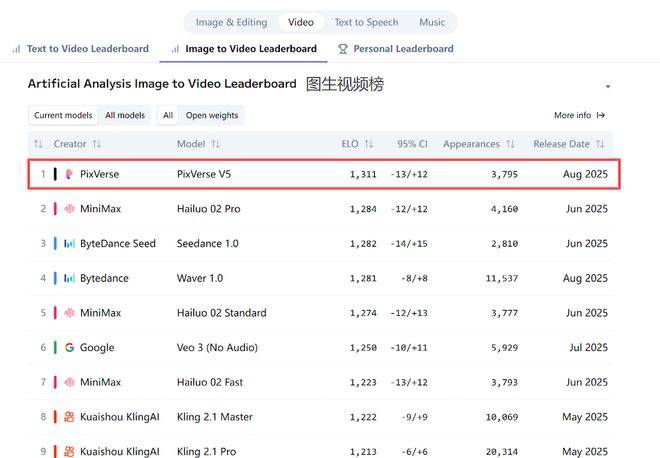Sort by rank using the leftmost sort arrows

point(38,144)
